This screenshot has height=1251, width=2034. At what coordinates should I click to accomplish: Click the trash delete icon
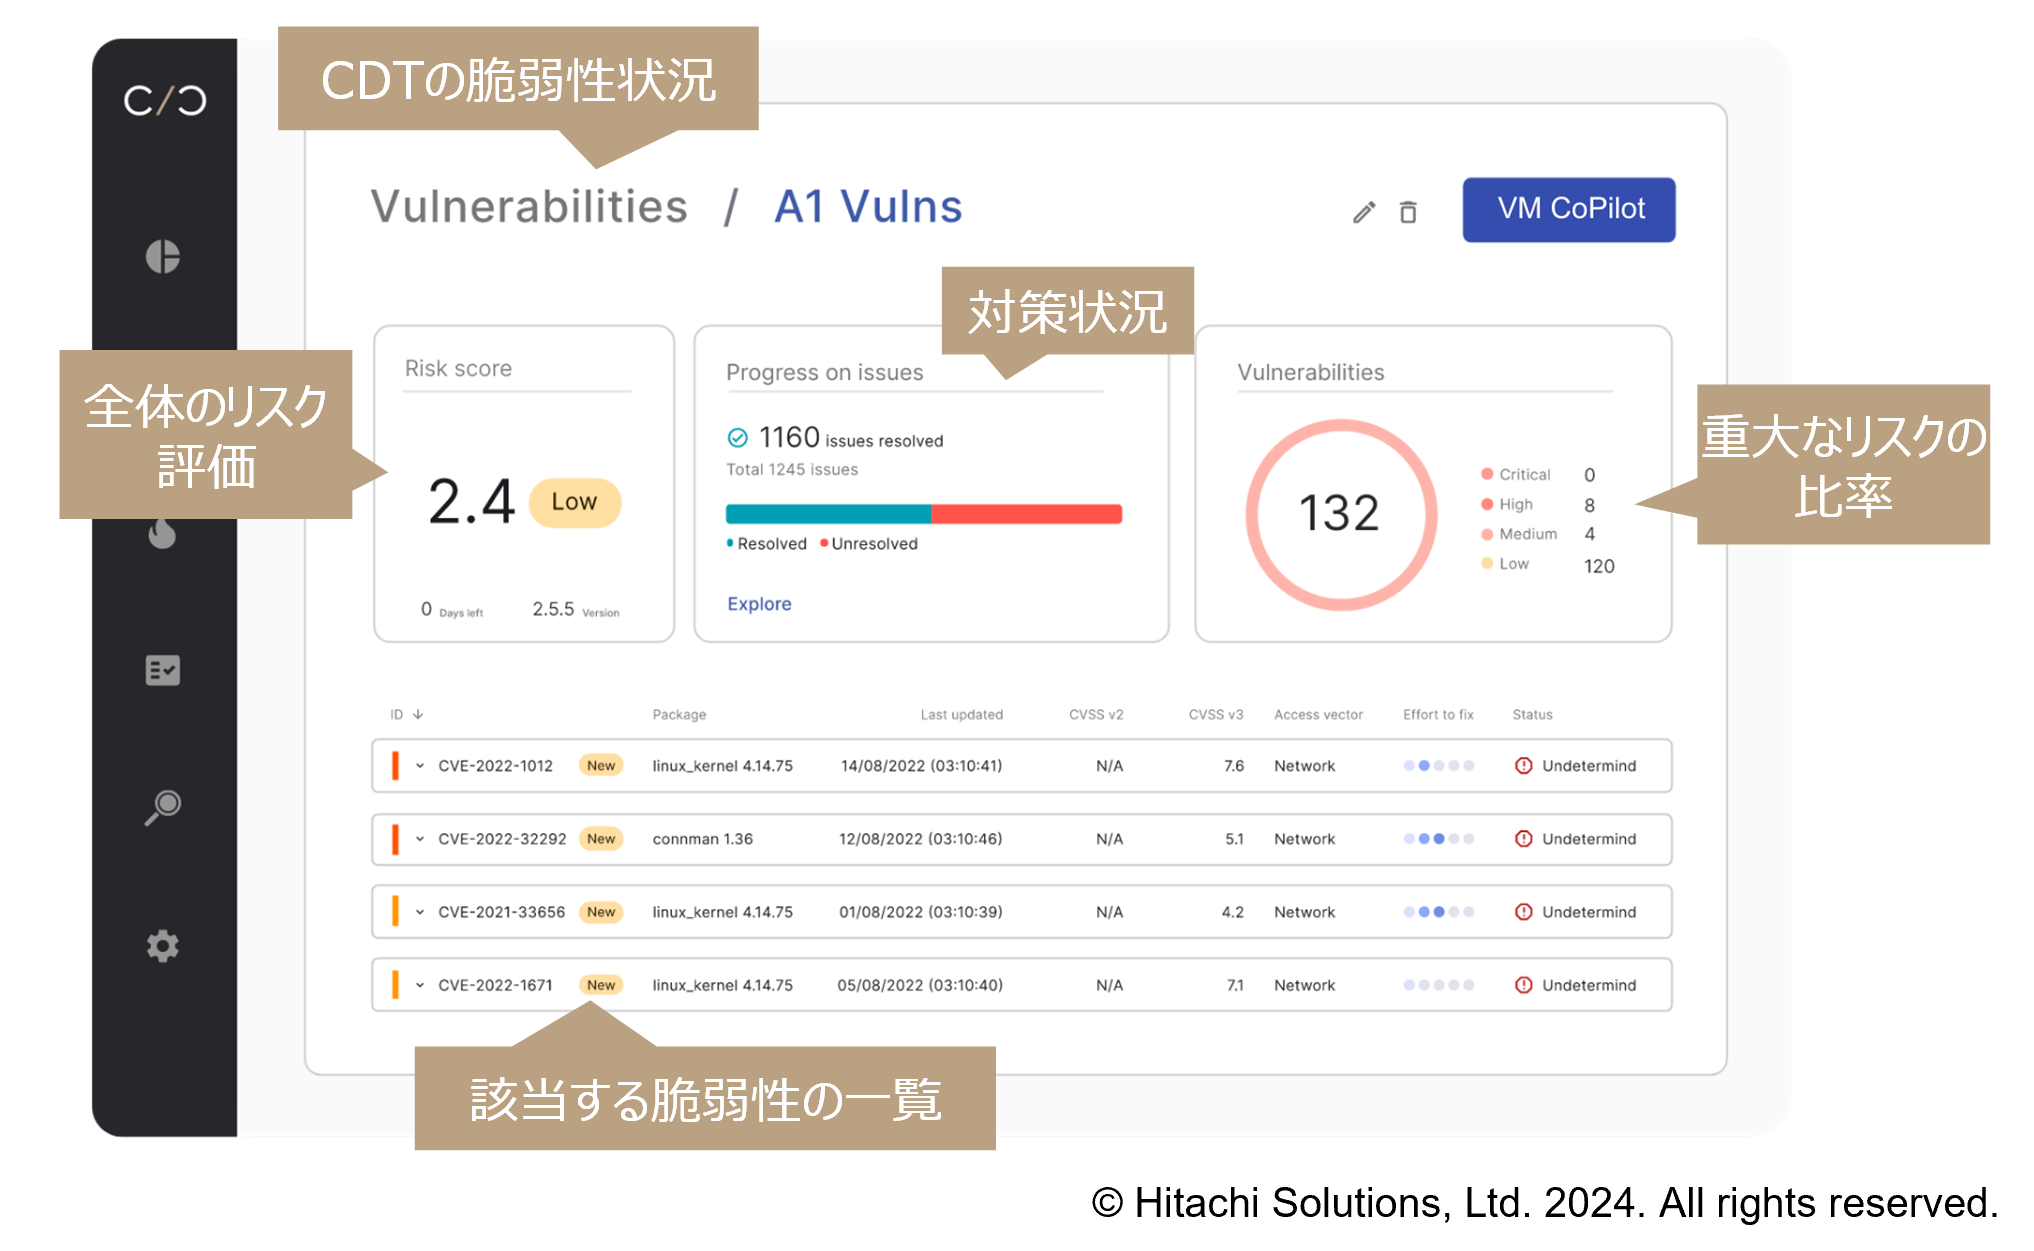click(x=1408, y=212)
